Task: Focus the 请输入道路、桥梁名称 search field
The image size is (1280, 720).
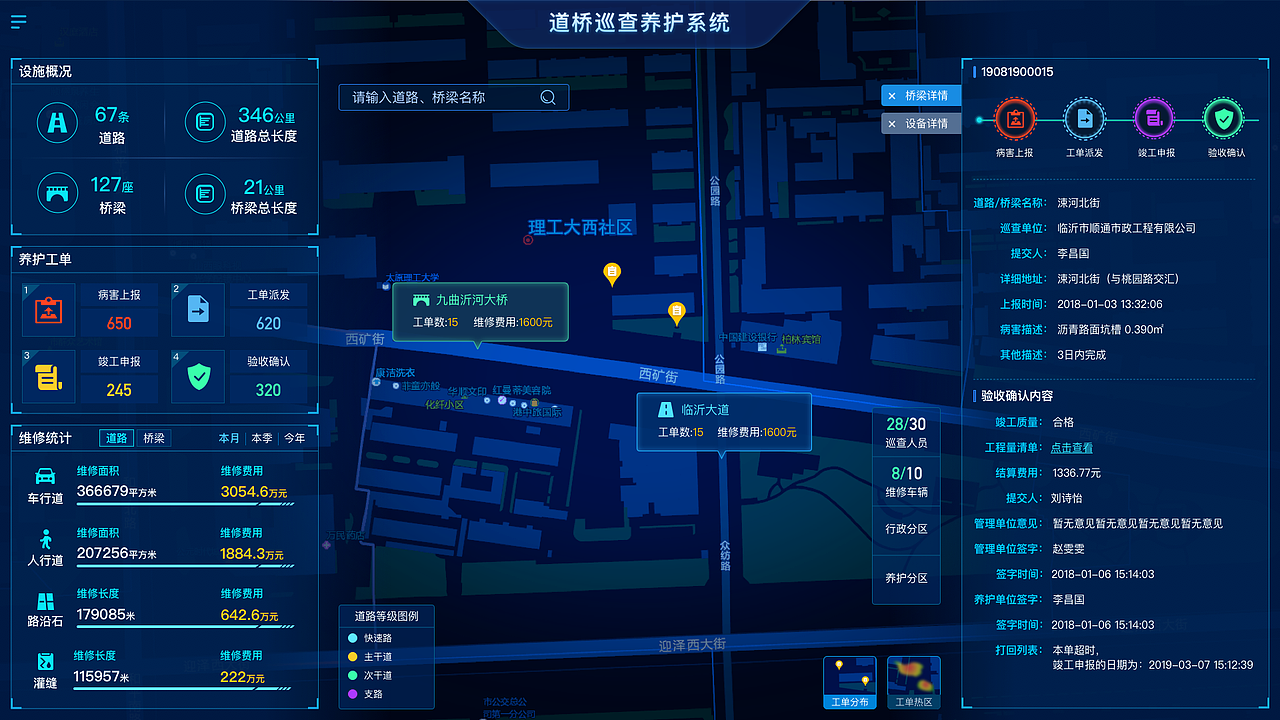Action: tap(453, 97)
